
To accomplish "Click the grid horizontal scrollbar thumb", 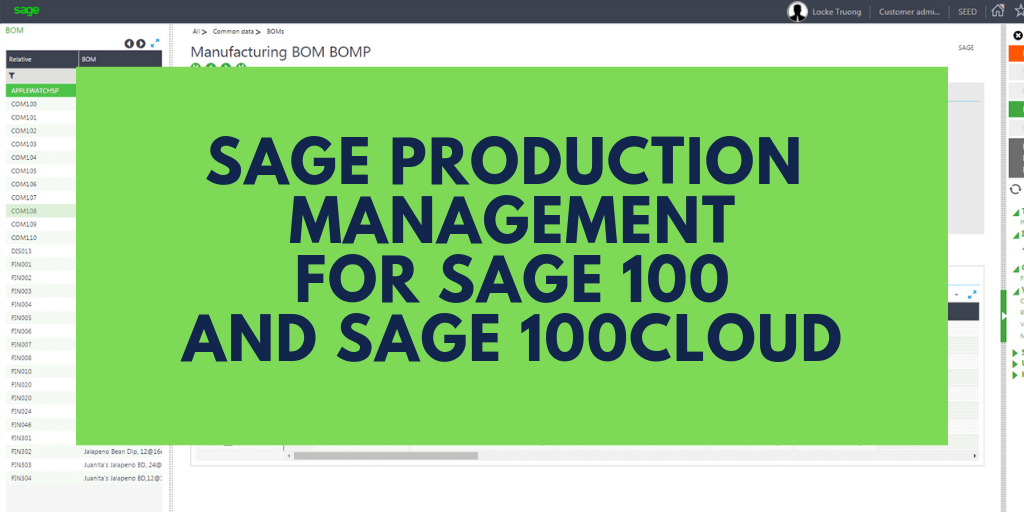I will 385,456.
